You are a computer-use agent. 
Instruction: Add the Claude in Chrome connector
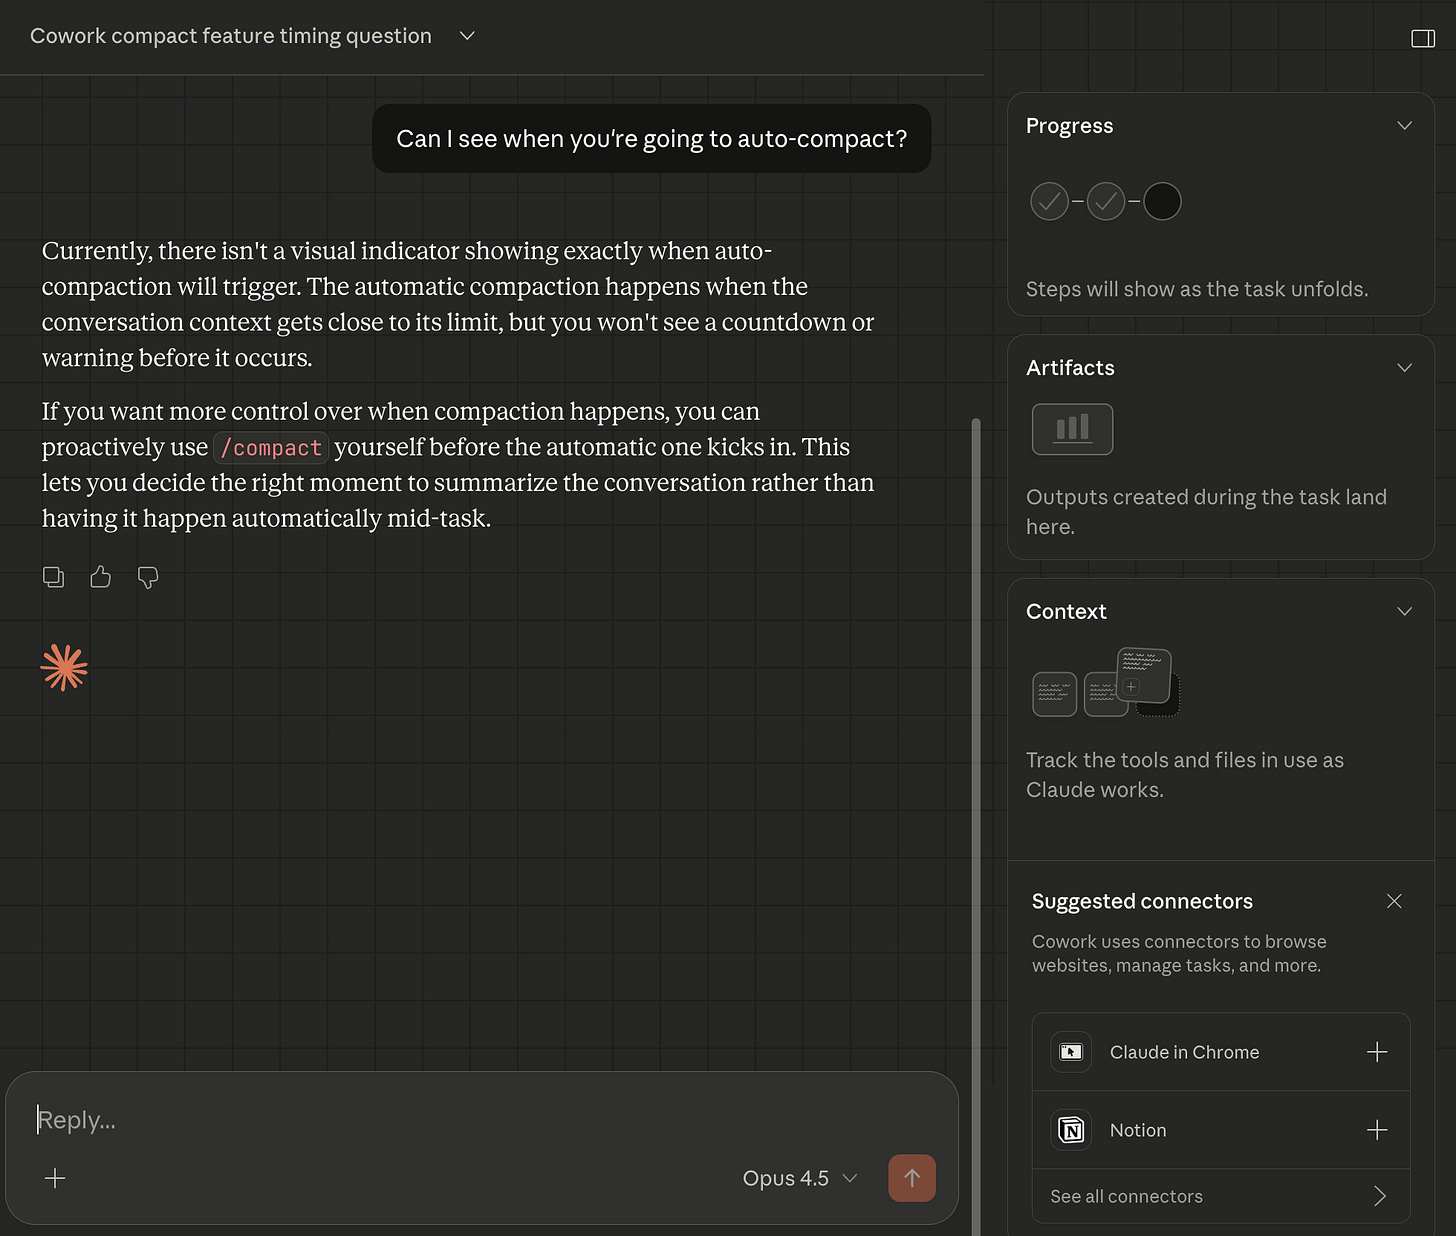point(1377,1052)
